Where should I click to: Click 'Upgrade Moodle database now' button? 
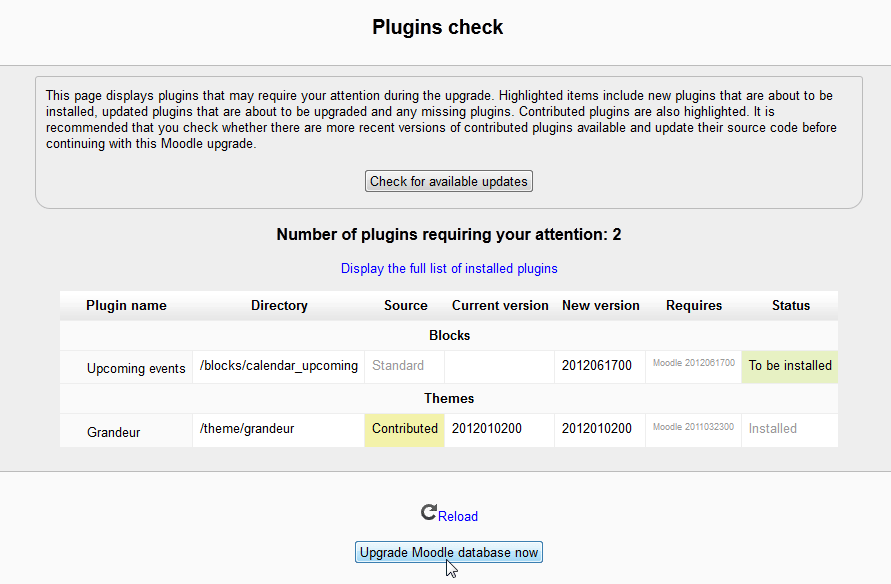449,552
